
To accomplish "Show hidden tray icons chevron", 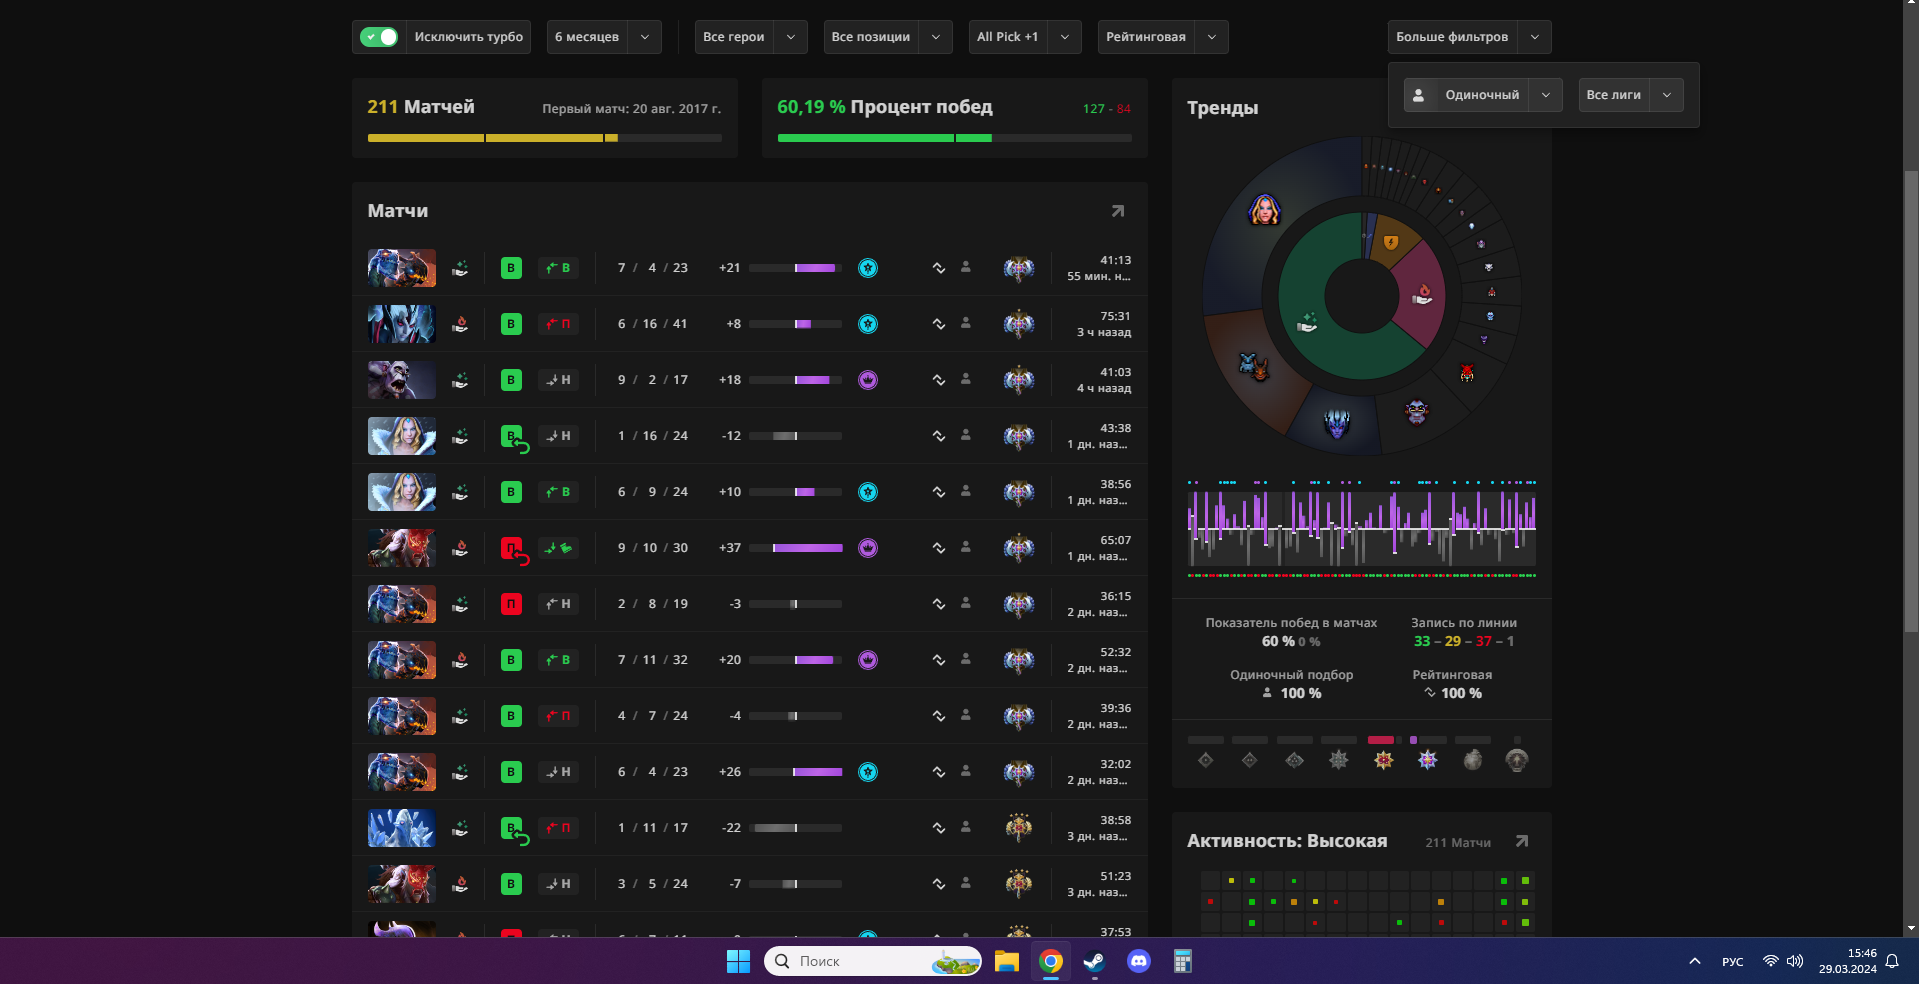I will [x=1694, y=961].
